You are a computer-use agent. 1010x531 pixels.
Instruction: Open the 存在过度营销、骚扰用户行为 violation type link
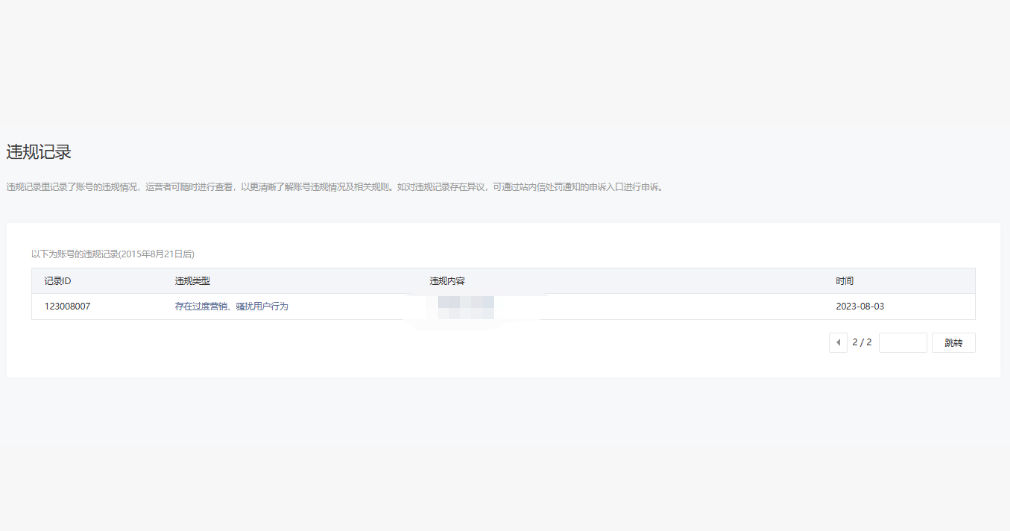231,306
